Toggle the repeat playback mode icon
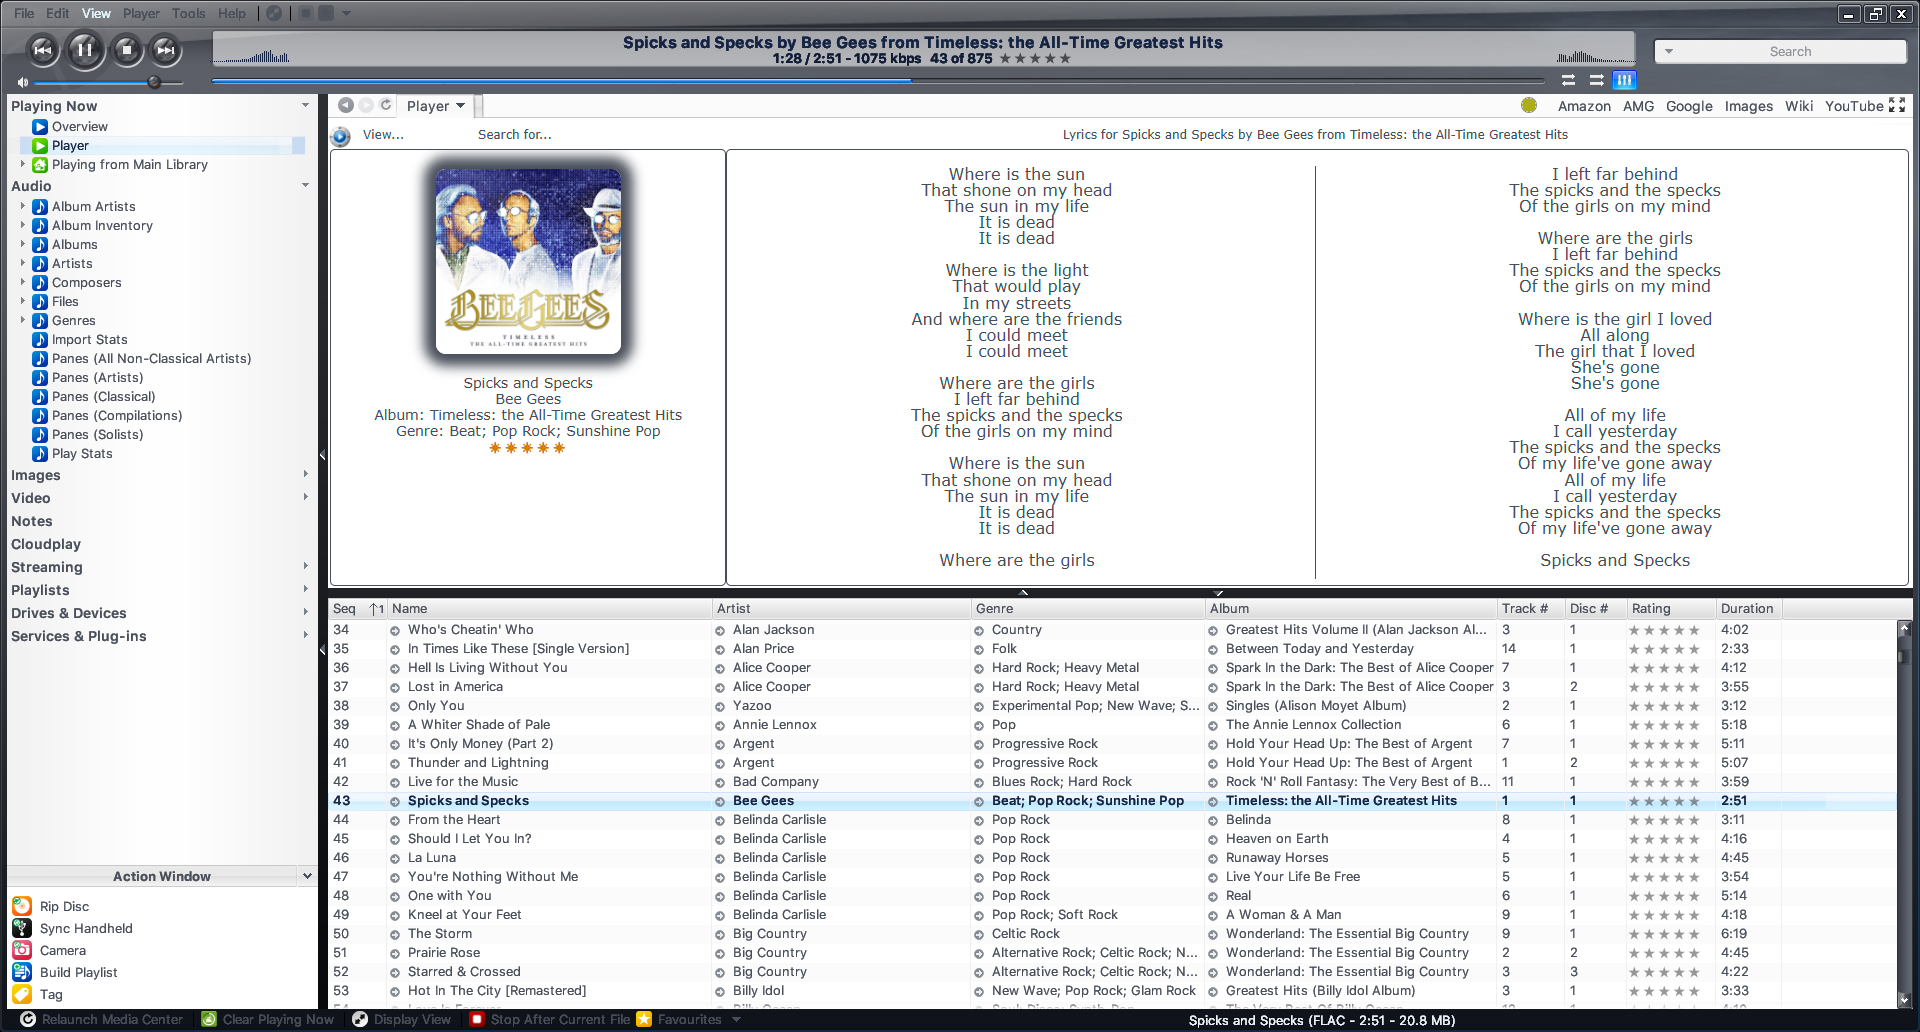 (1568, 80)
